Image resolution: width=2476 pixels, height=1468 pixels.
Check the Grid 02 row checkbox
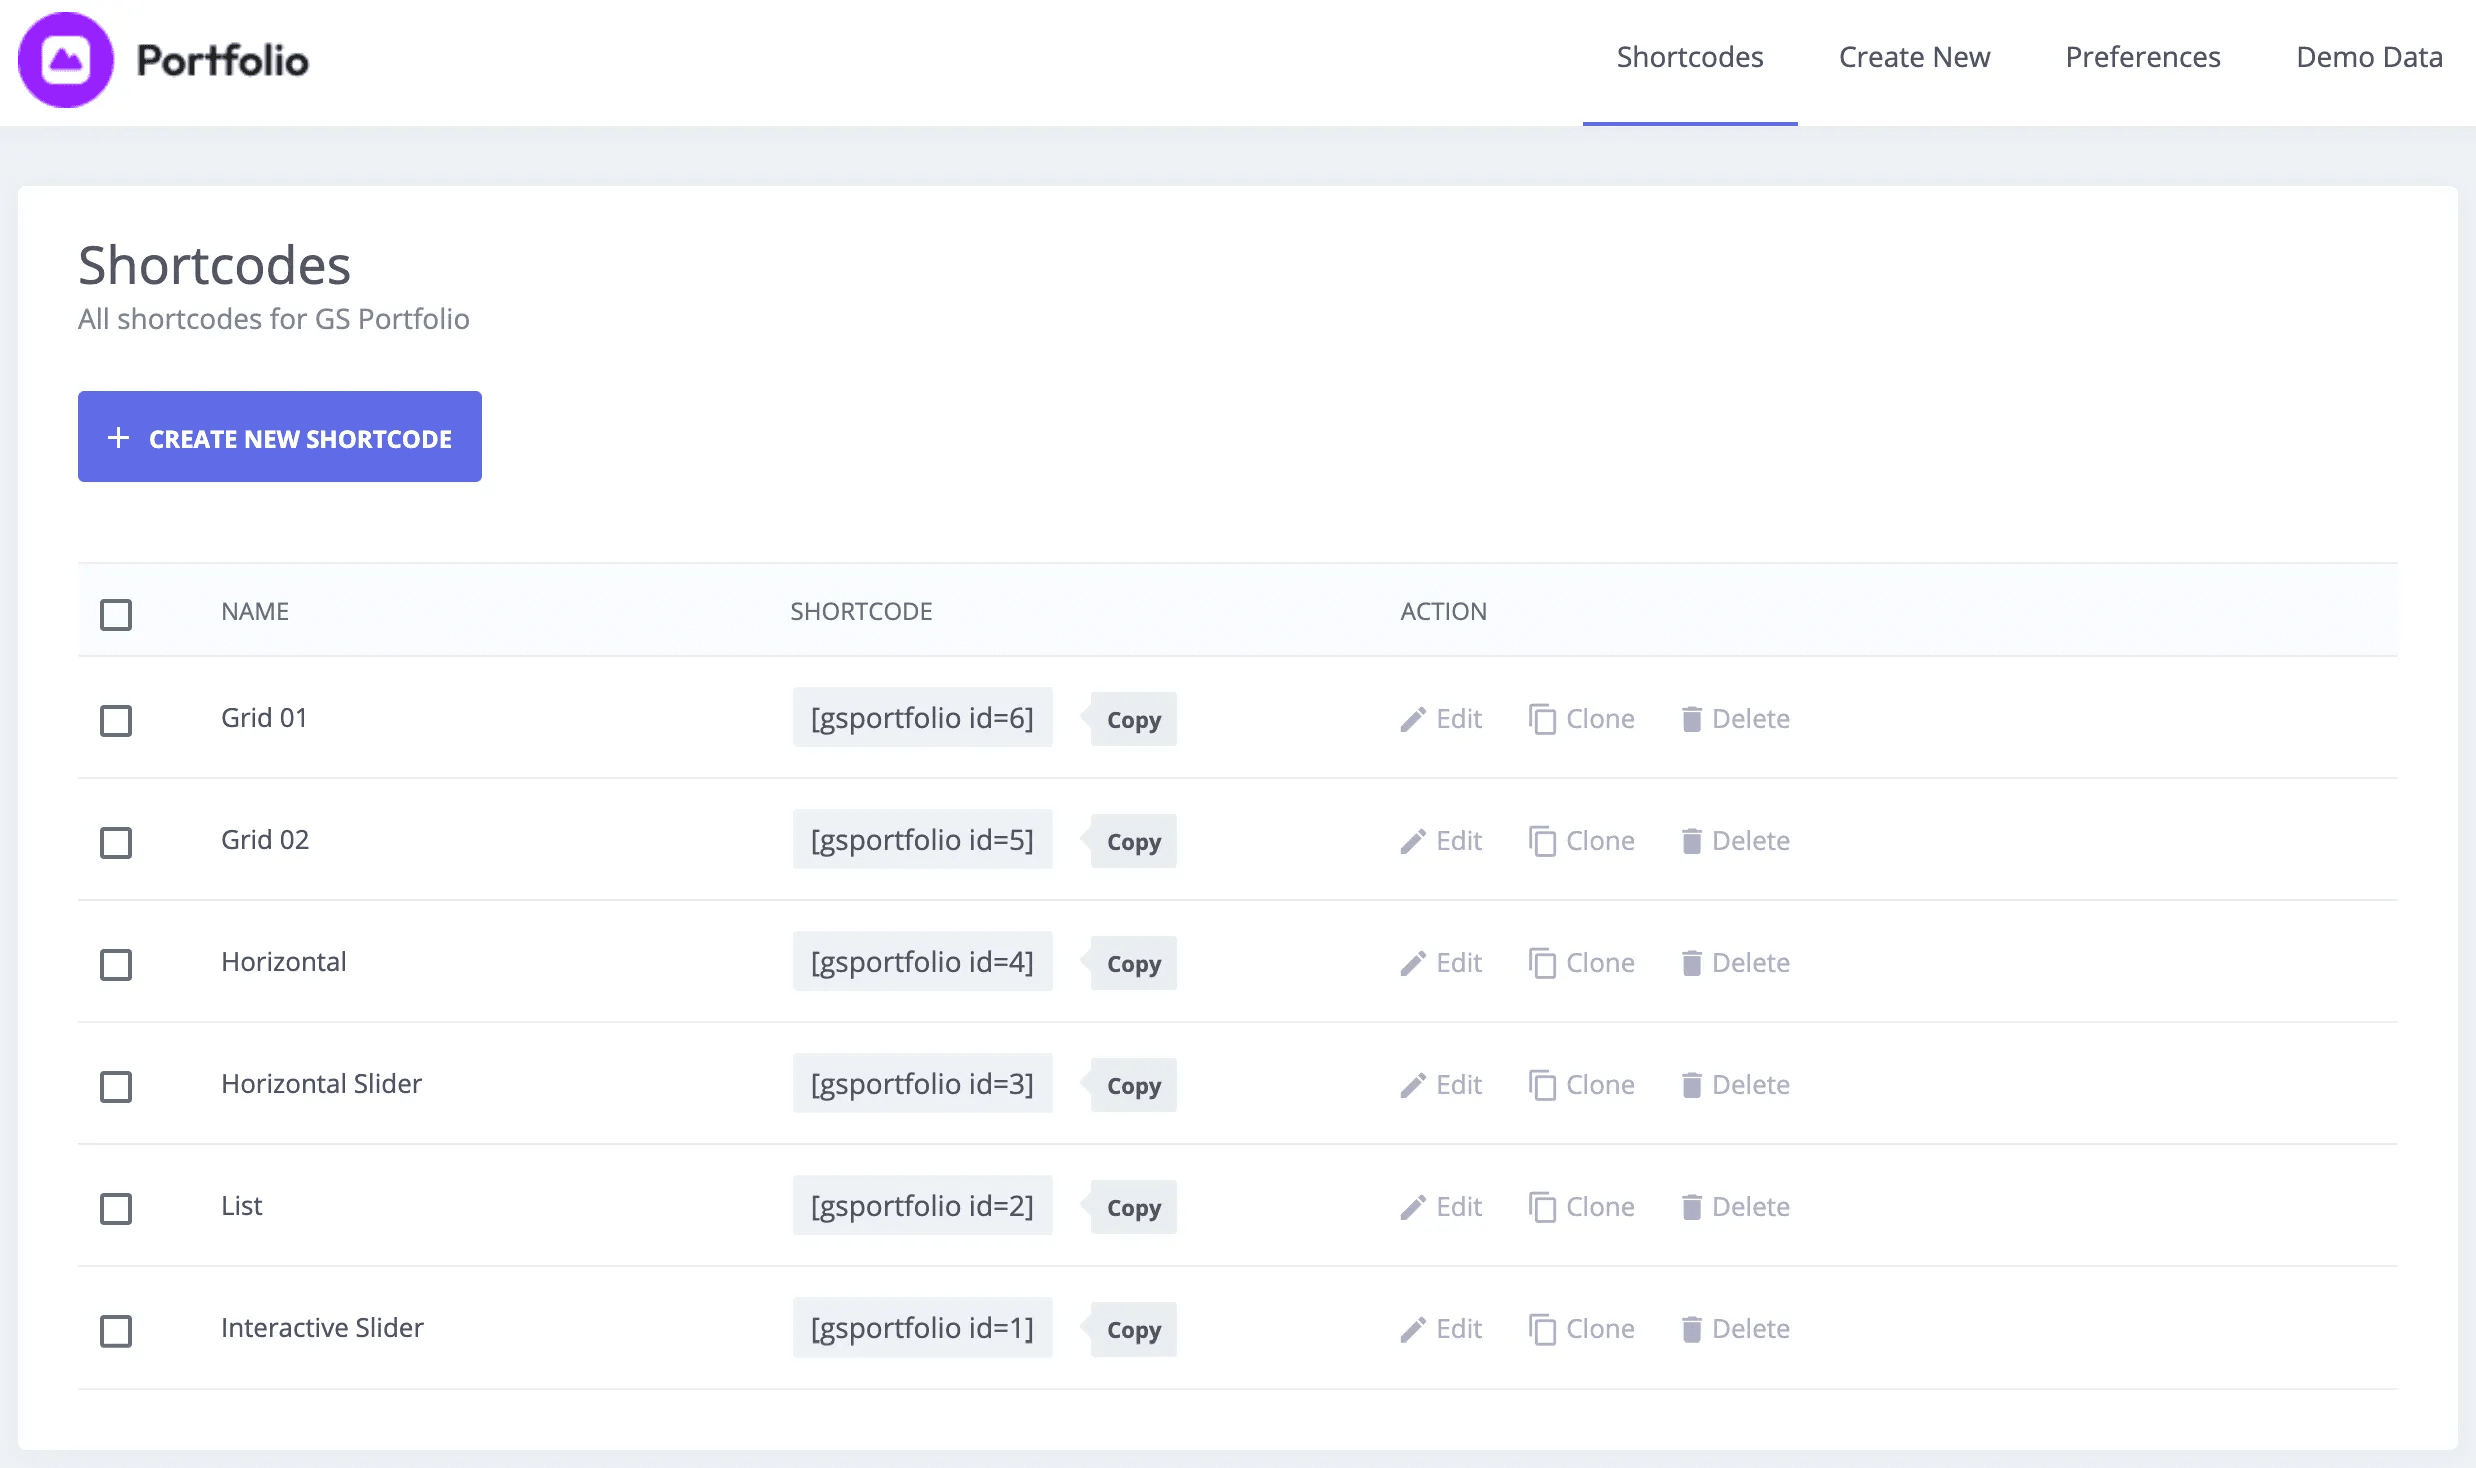tap(116, 842)
